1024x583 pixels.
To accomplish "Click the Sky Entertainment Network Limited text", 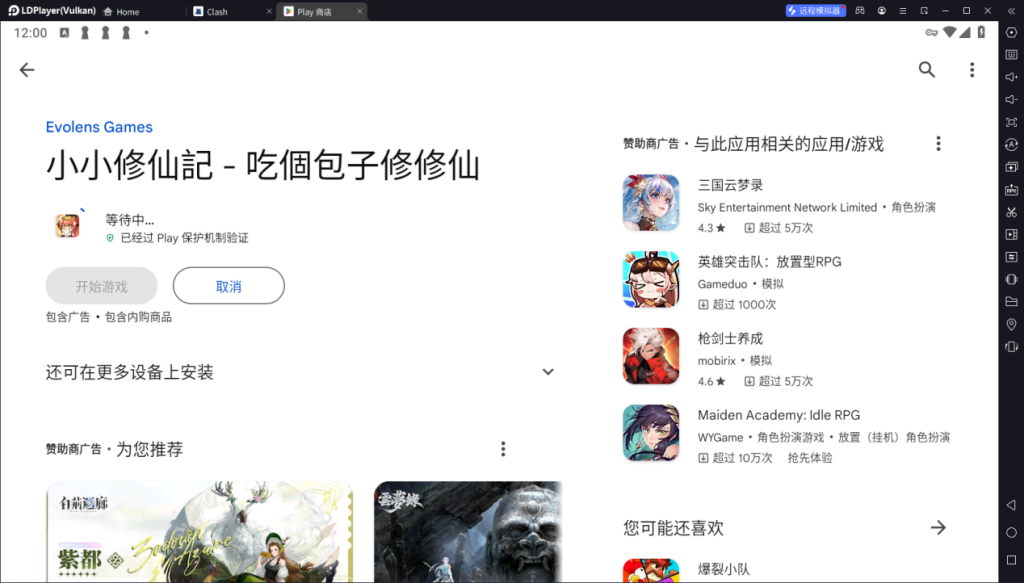I will click(787, 208).
